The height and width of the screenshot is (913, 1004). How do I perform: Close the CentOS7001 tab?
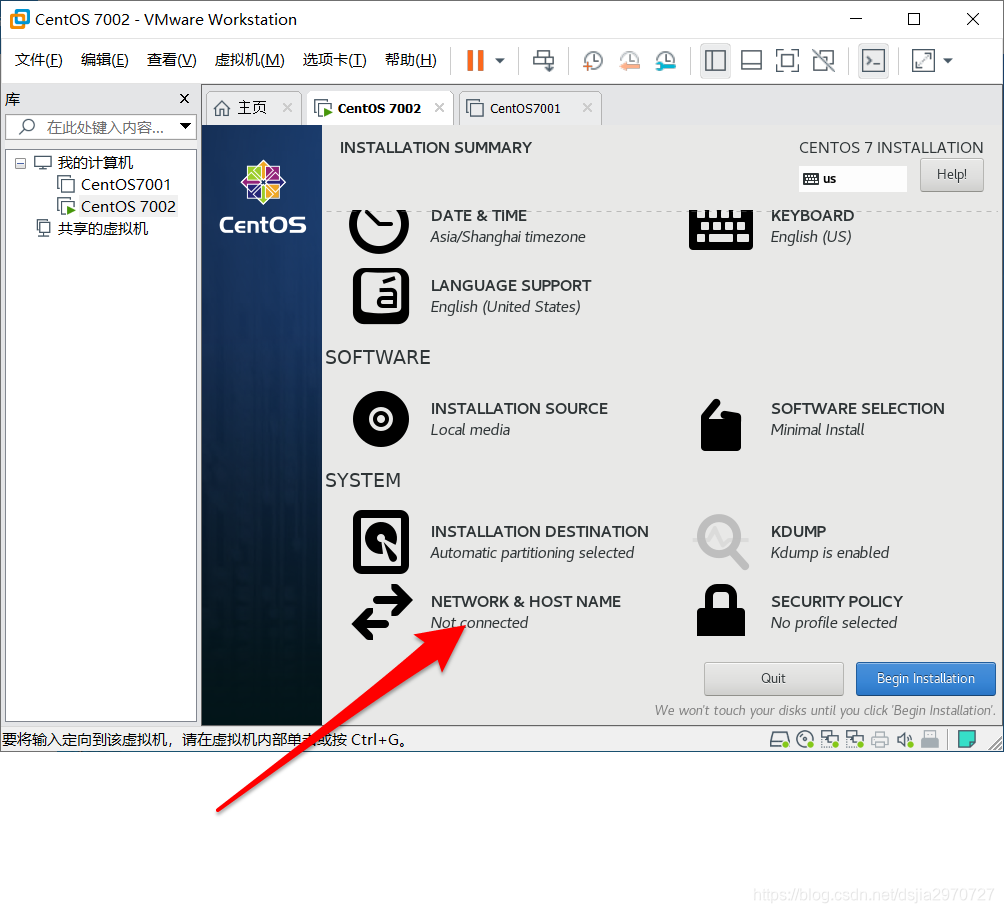[587, 108]
